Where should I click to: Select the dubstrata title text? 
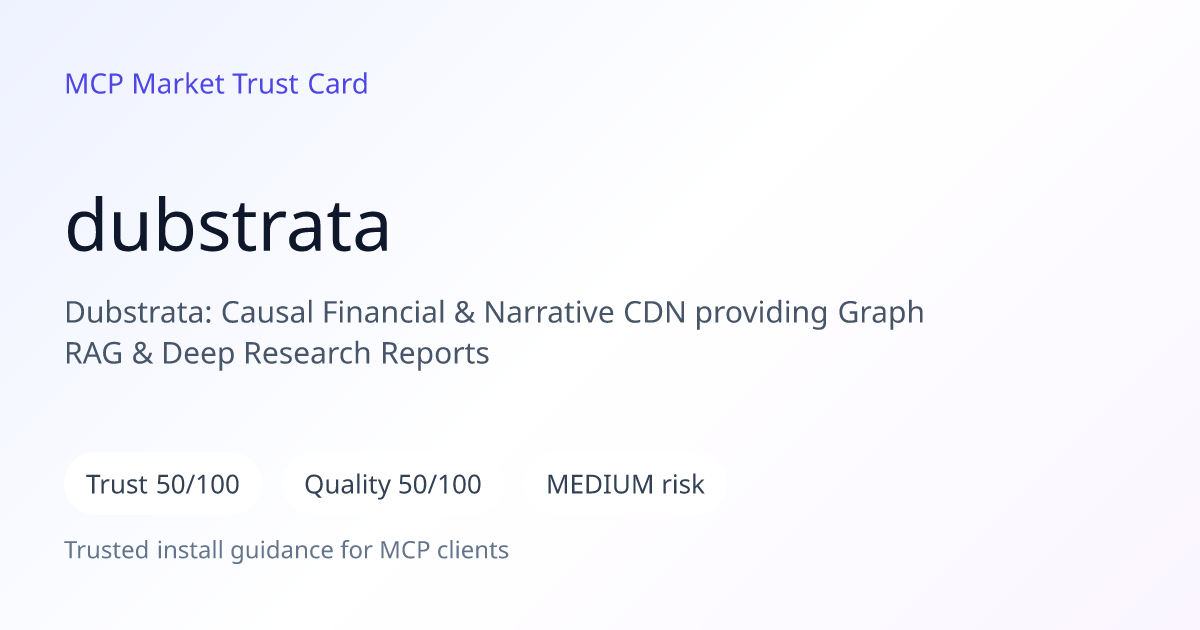tap(228, 225)
